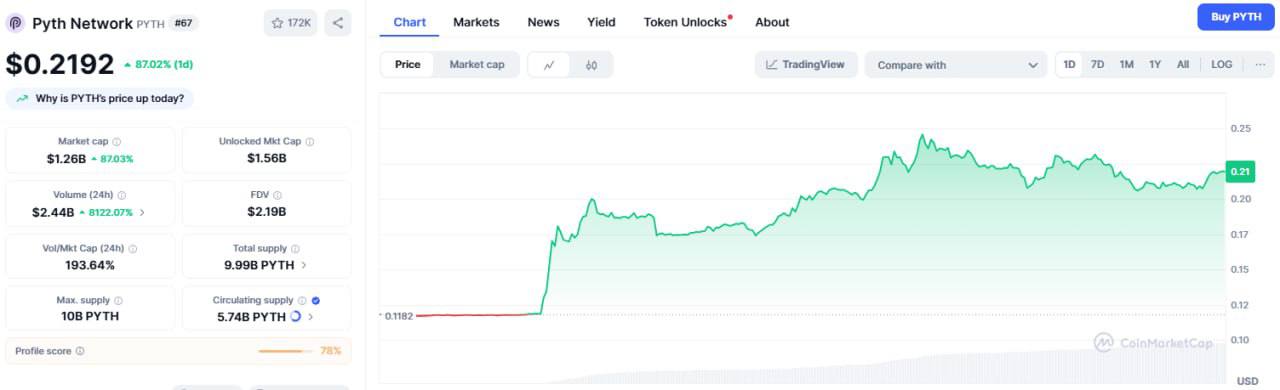
Task: Click the Profile score progress bar
Action: coord(286,351)
